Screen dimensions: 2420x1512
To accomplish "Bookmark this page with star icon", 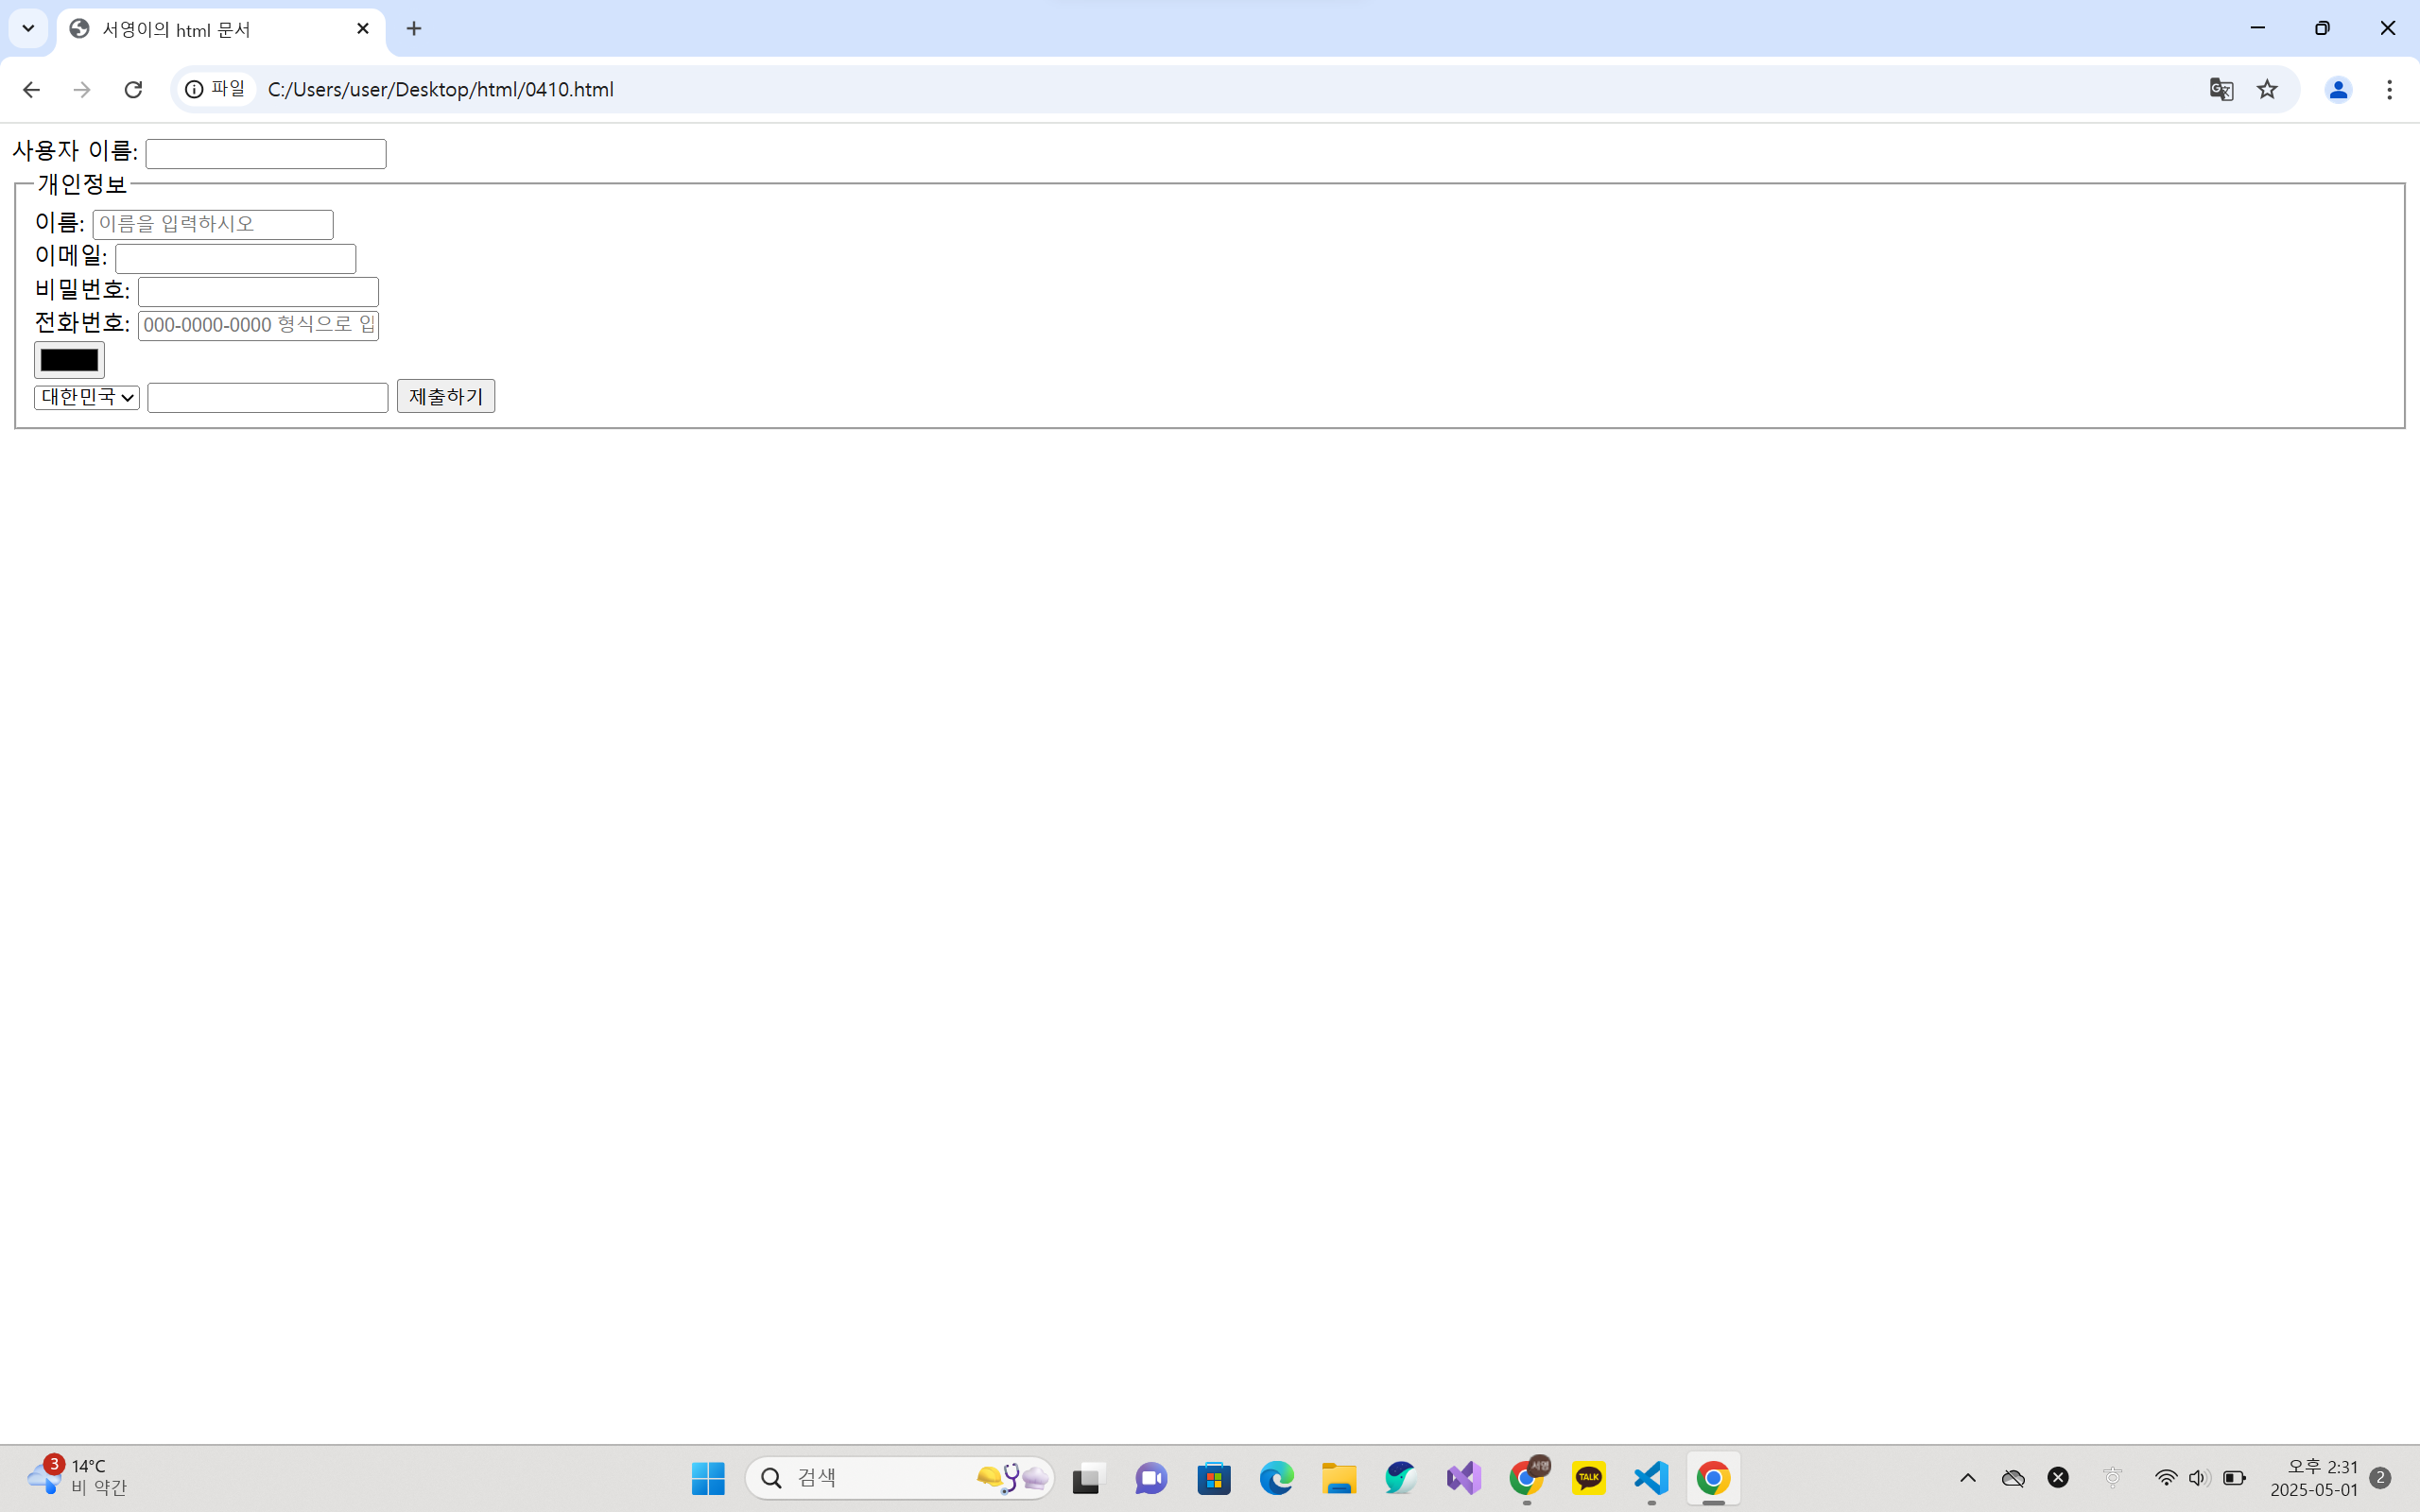I will (2267, 90).
